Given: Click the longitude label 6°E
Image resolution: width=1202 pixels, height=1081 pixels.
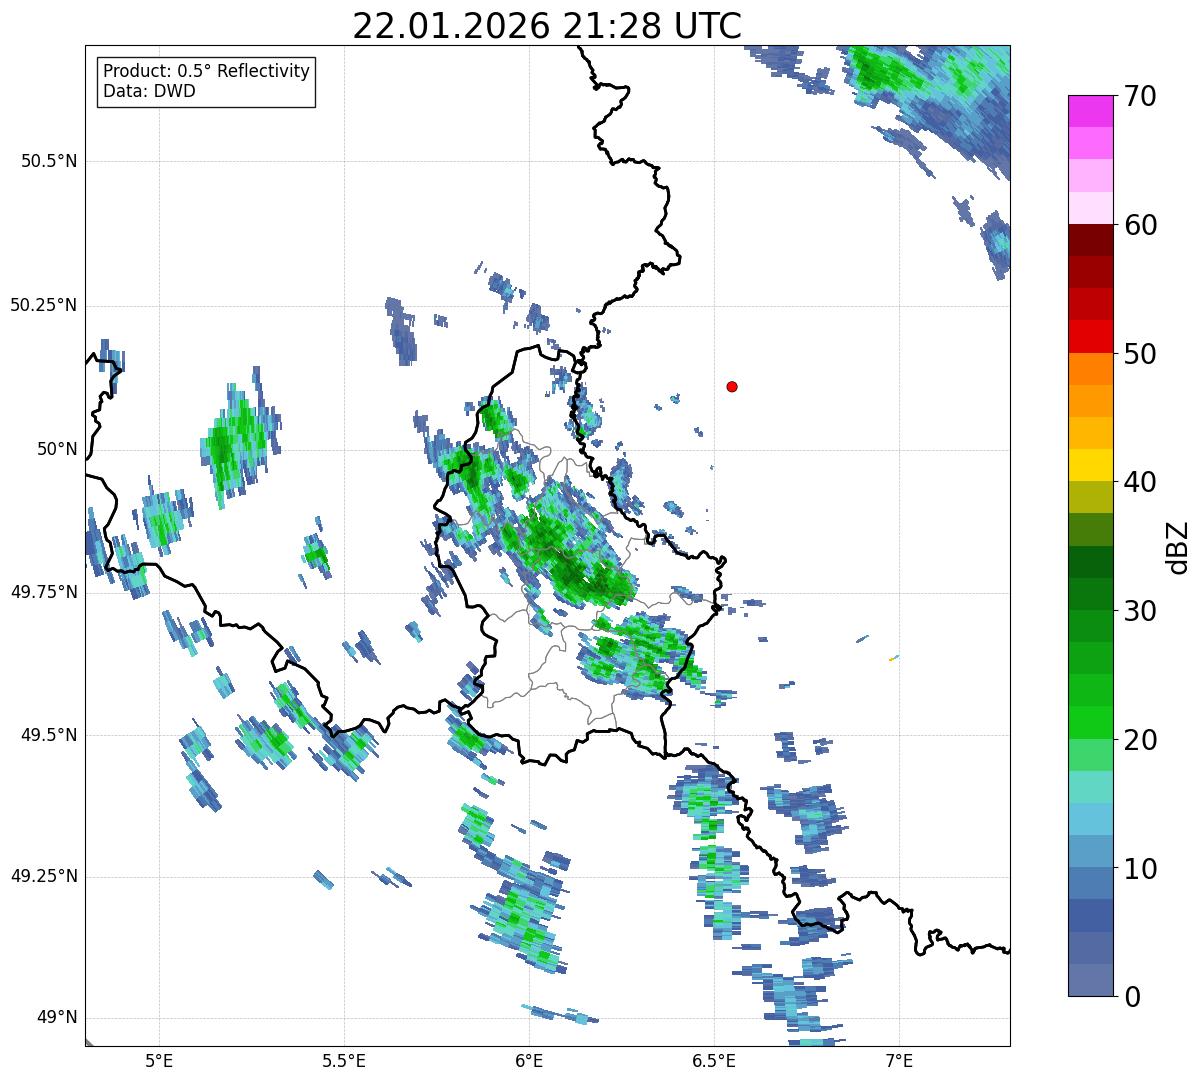Looking at the screenshot, I should pyautogui.click(x=529, y=1060).
